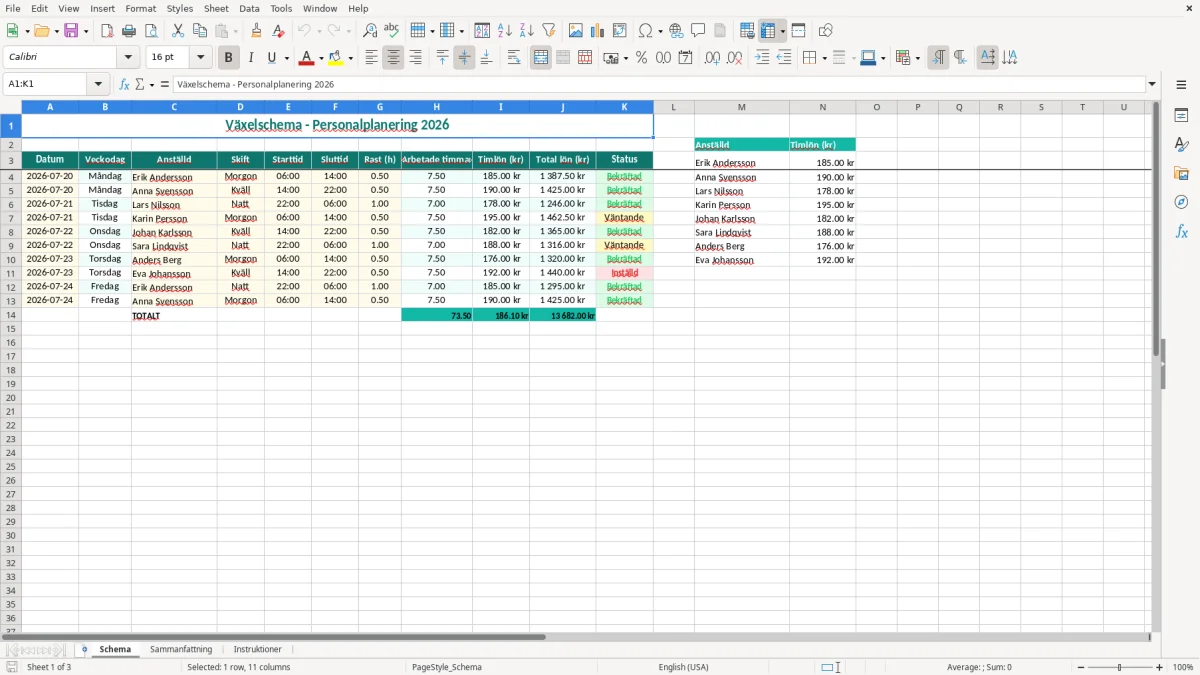Open the sidebar Properties deck
The height and width of the screenshot is (675, 1200).
[x=1181, y=116]
